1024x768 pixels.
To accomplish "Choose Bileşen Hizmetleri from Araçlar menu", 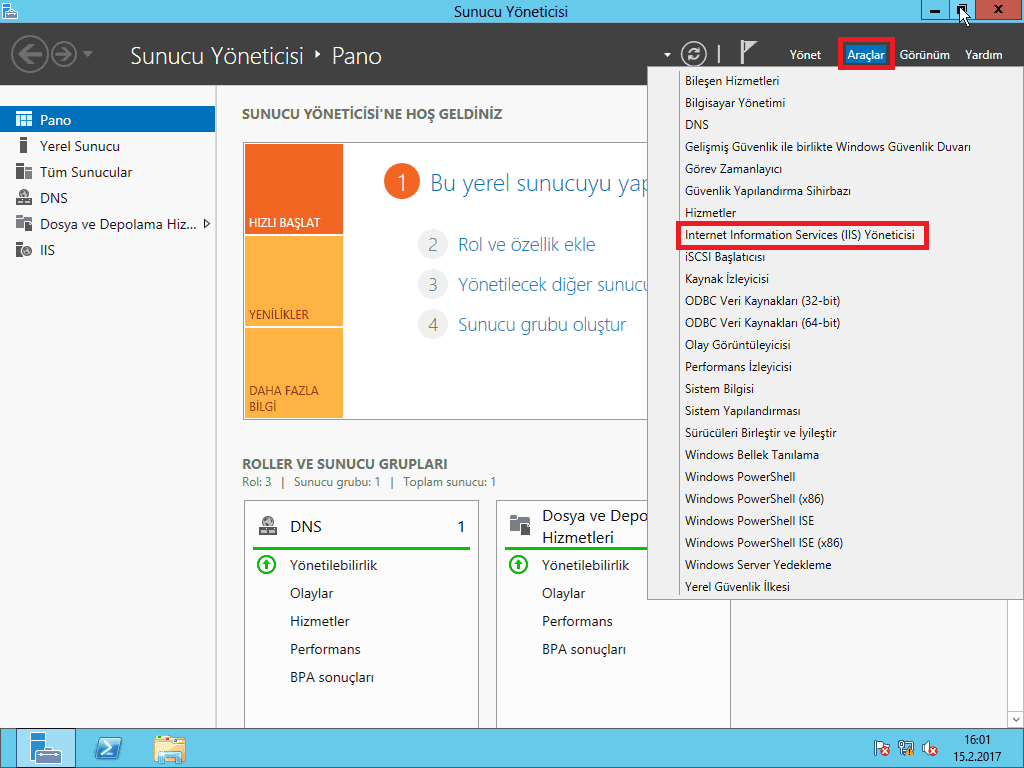I will point(731,80).
